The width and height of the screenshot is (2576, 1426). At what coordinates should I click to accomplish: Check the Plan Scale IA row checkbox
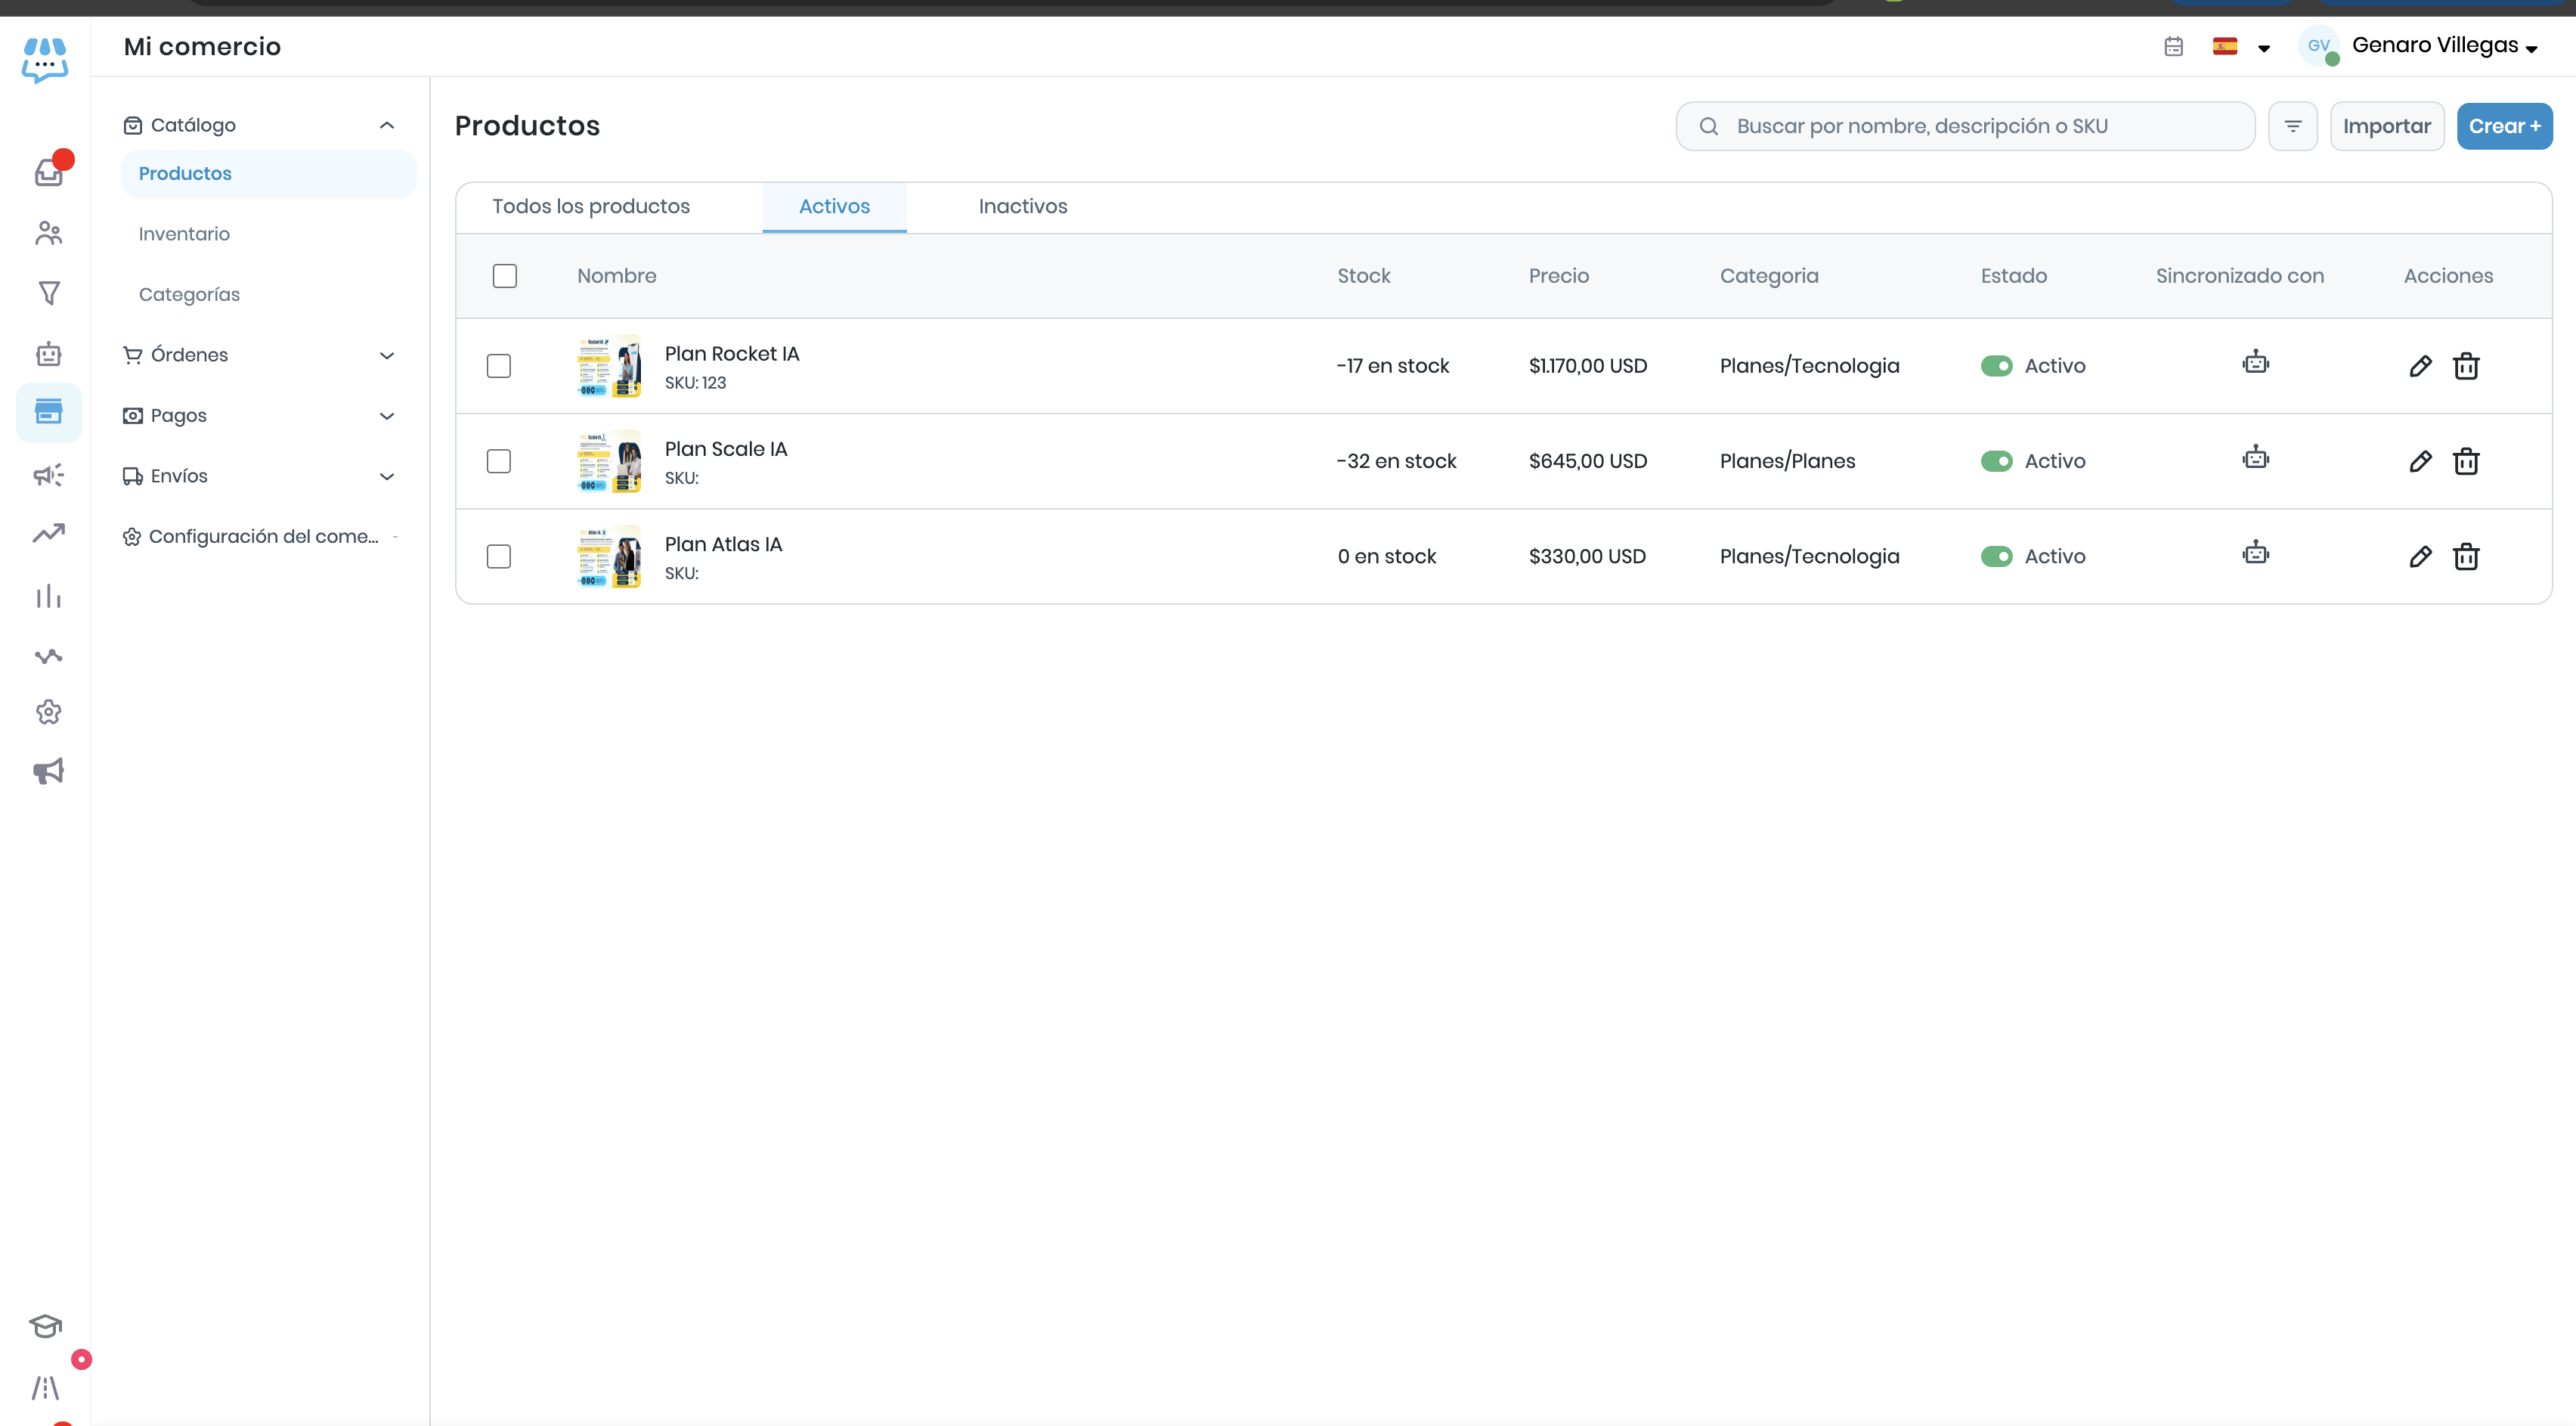[x=498, y=461]
